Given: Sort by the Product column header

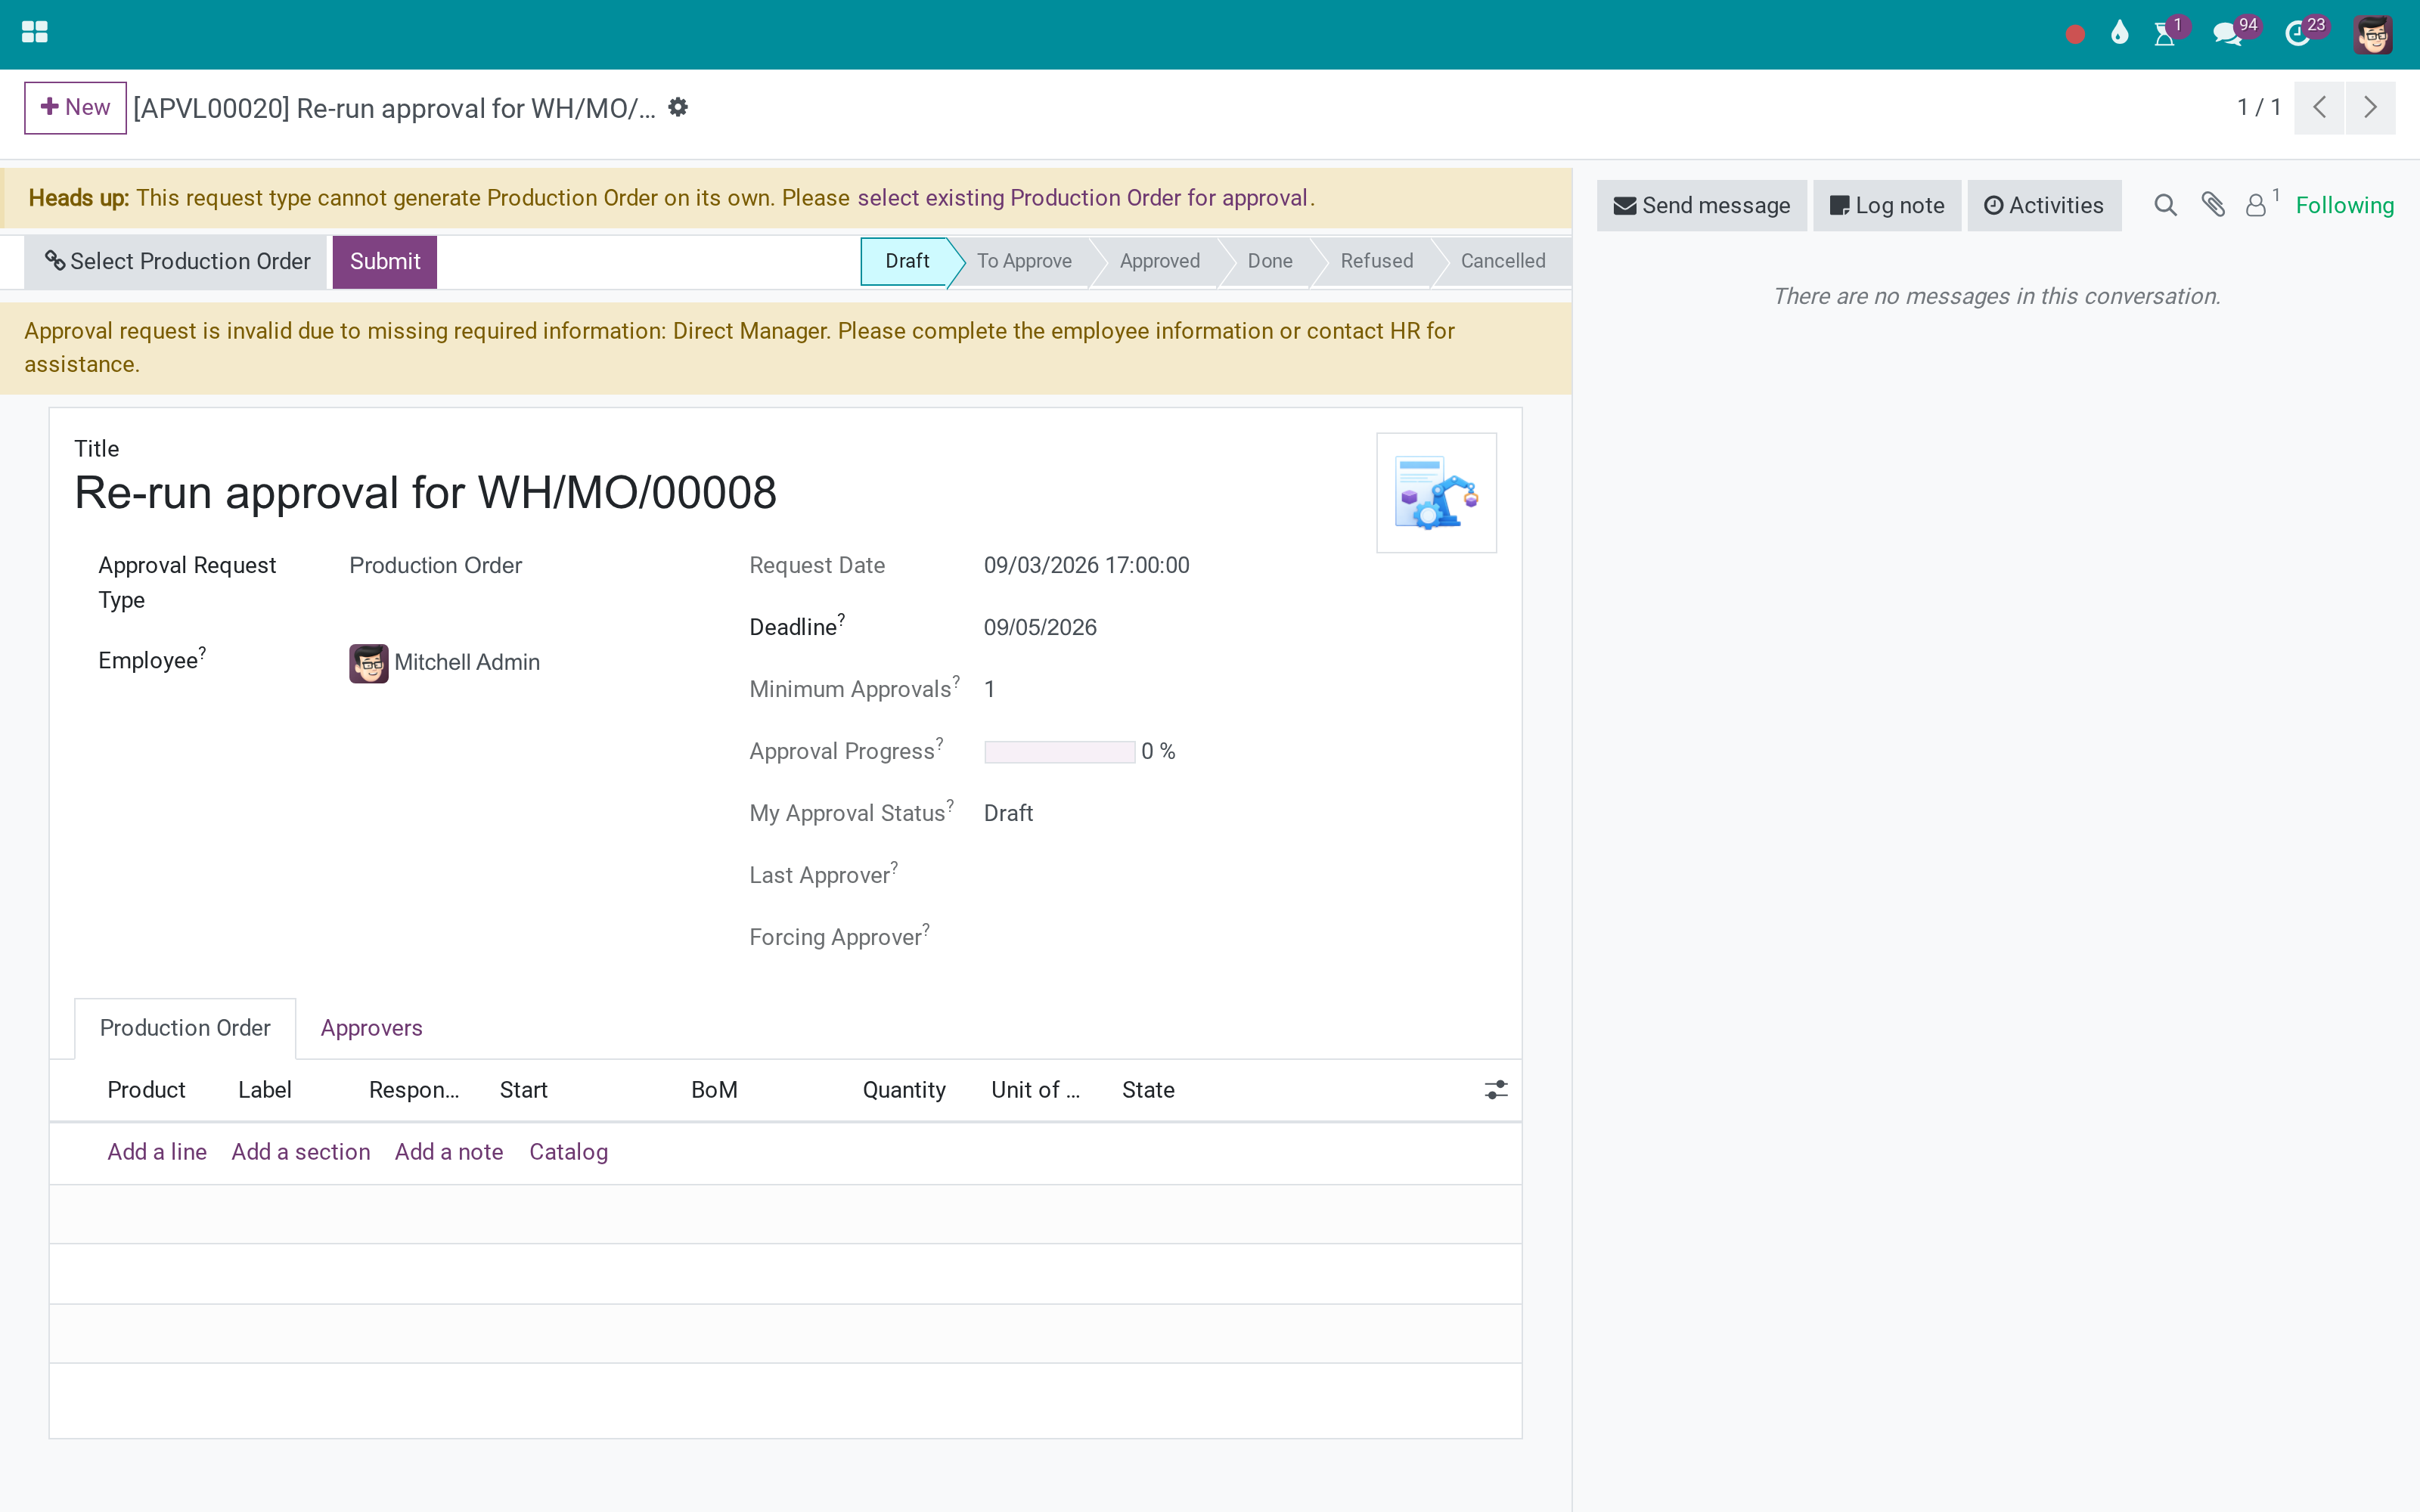Looking at the screenshot, I should 146,1090.
